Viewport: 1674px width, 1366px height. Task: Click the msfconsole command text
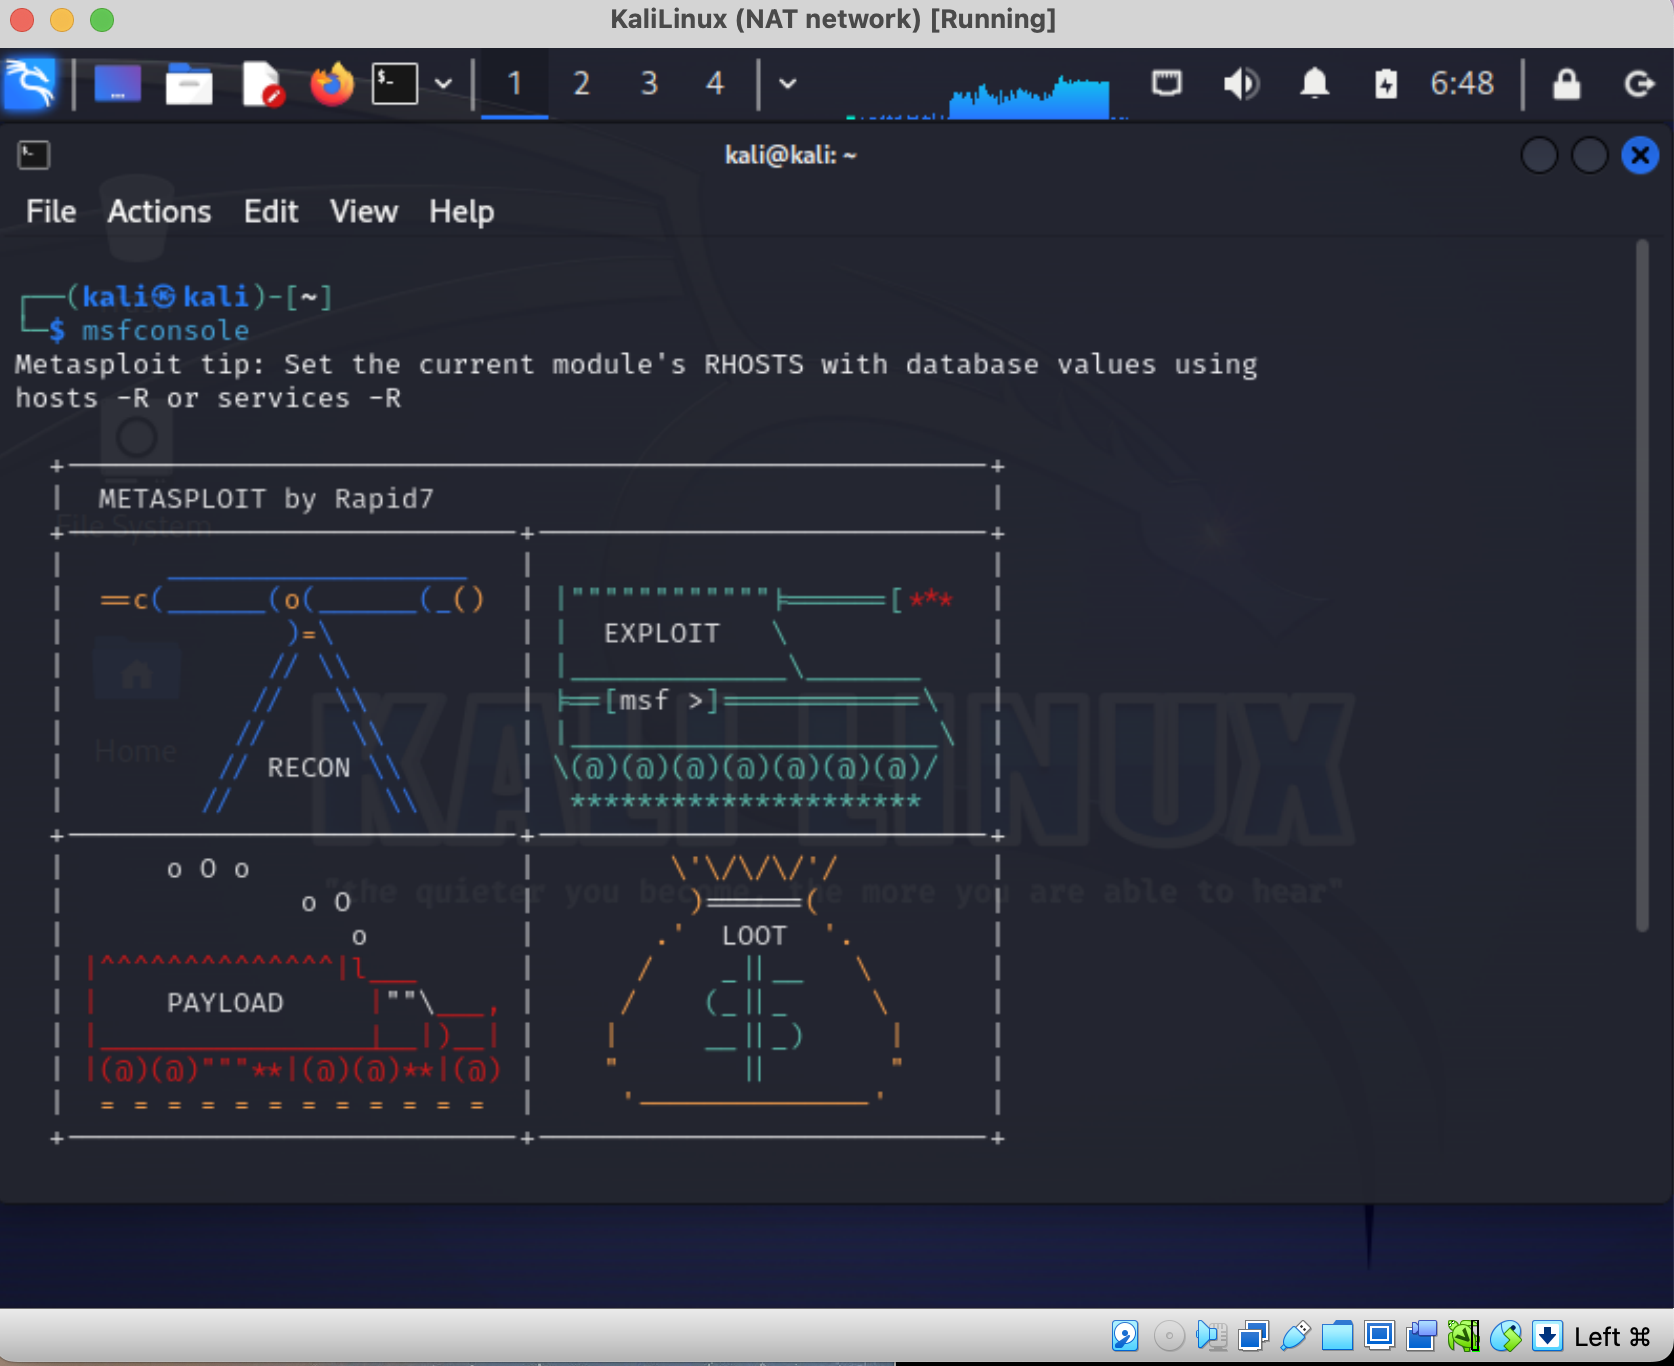[x=165, y=331]
